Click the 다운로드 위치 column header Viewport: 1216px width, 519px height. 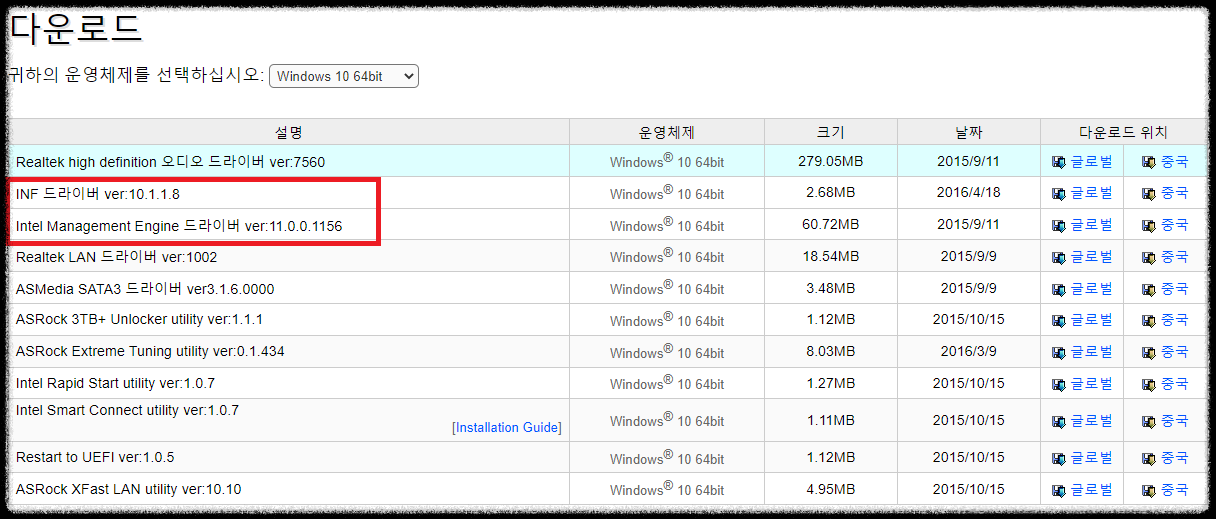tap(1123, 132)
